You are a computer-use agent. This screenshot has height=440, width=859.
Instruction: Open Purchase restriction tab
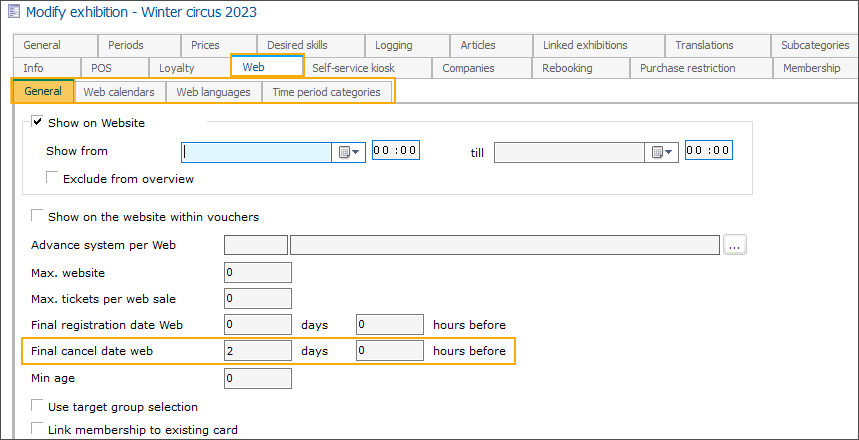point(701,68)
